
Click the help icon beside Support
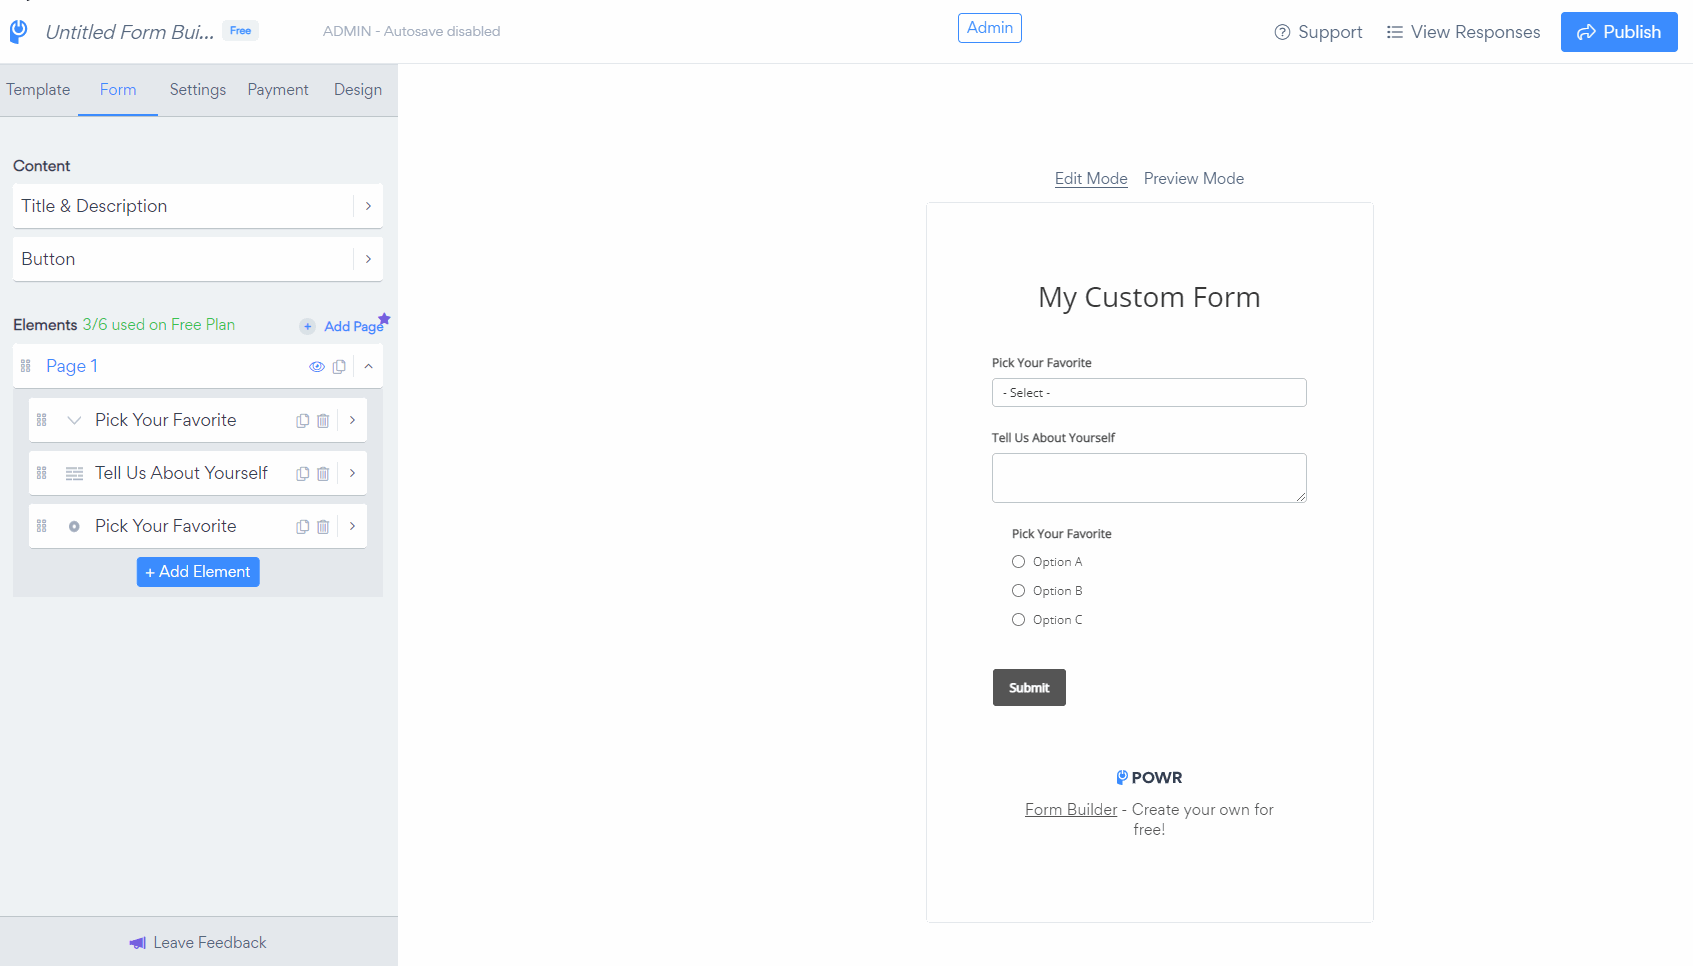coord(1282,32)
